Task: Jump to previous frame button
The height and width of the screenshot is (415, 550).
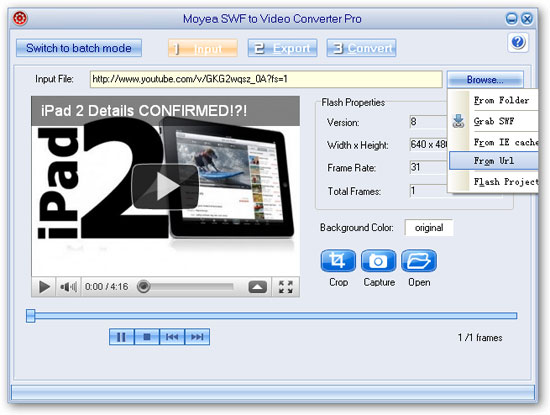Action: click(x=172, y=337)
